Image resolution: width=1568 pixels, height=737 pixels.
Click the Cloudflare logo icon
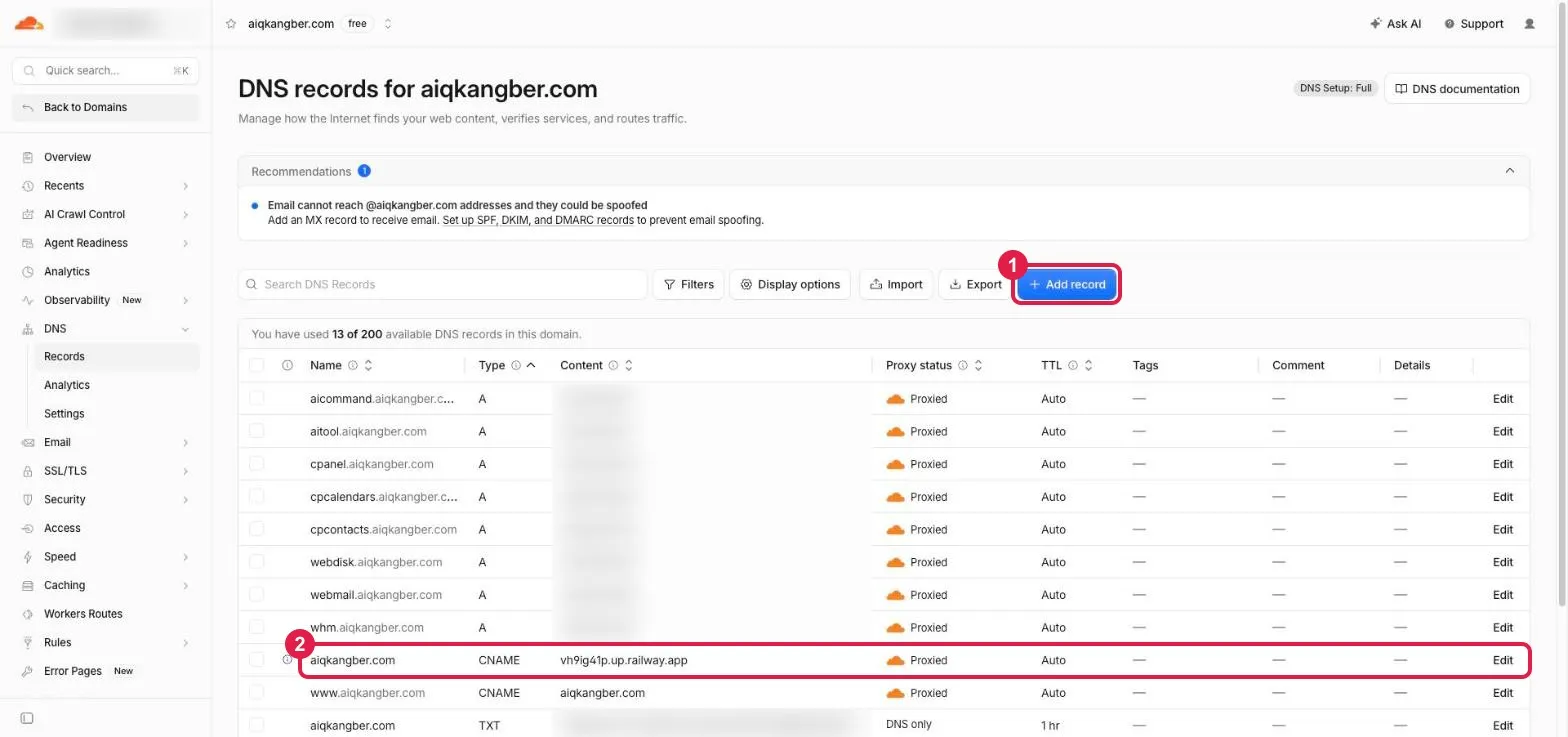click(x=29, y=23)
